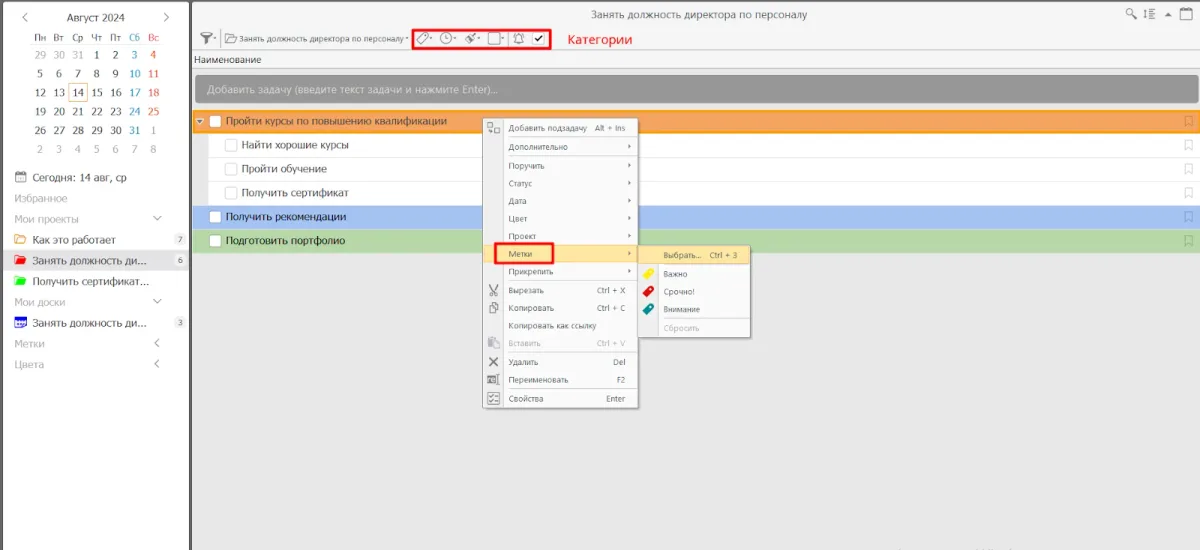Click the tags (label) toolbar icon
Image resolution: width=1200 pixels, height=550 pixels.
(422, 39)
